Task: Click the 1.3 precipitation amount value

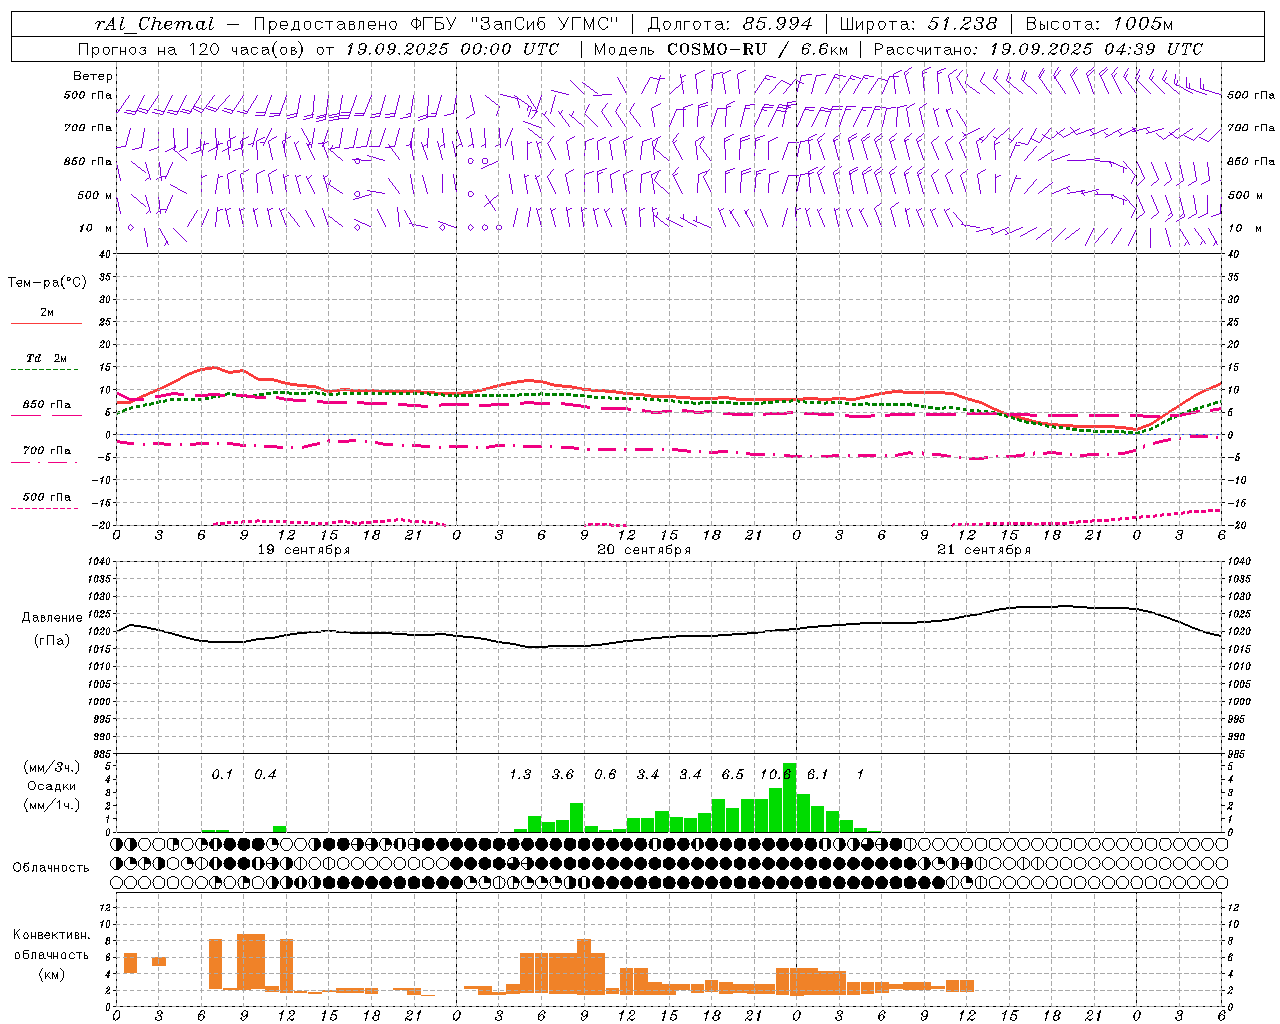Action: 520,775
